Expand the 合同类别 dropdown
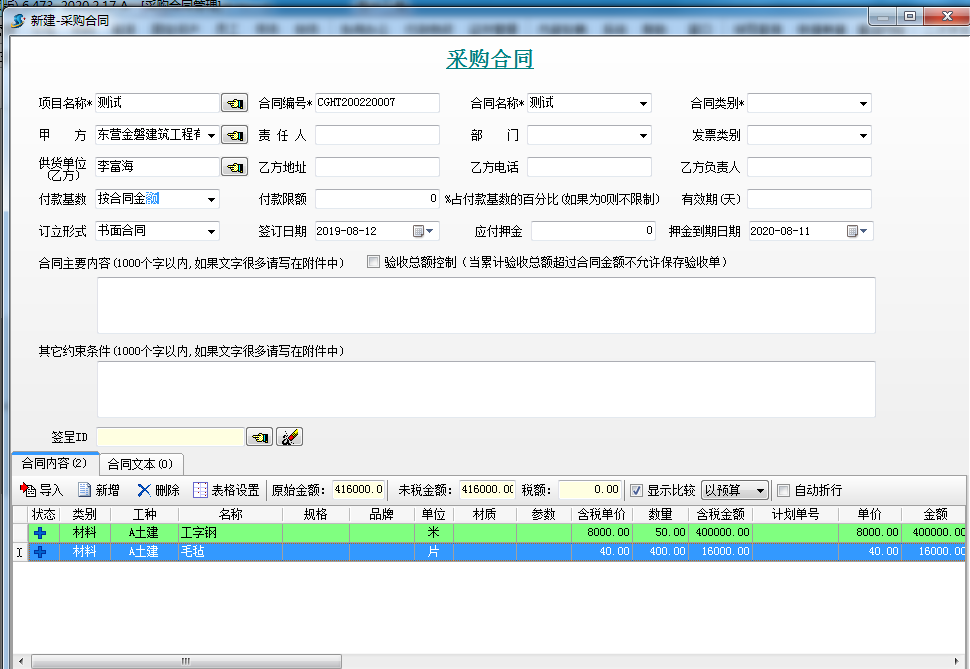The width and height of the screenshot is (970, 669). [863, 103]
